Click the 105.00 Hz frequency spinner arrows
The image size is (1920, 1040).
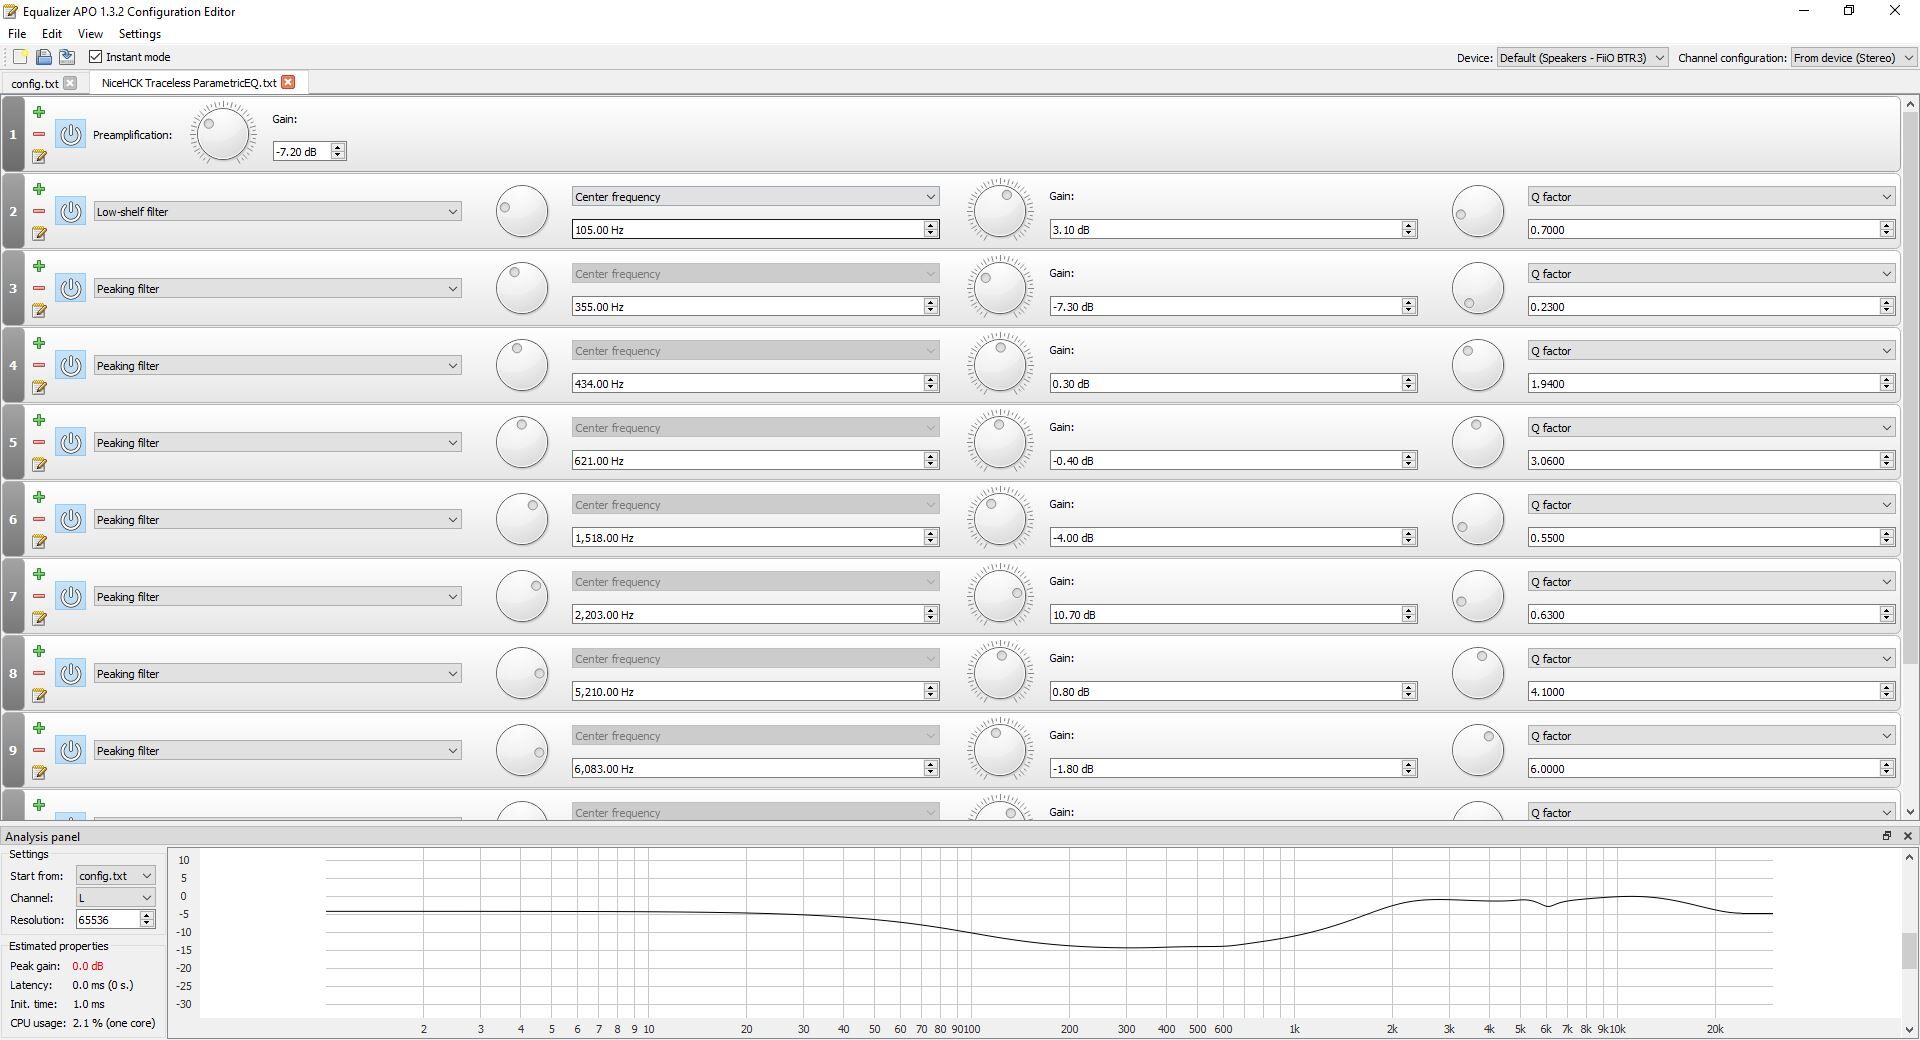(930, 229)
